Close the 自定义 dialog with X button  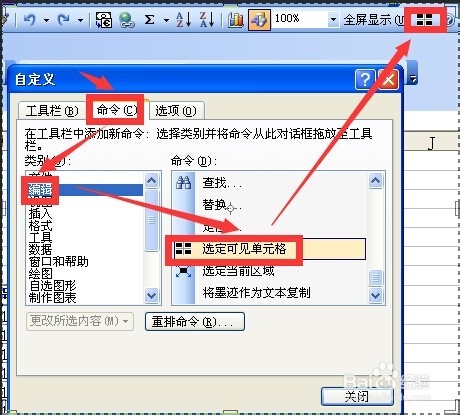(x=388, y=80)
